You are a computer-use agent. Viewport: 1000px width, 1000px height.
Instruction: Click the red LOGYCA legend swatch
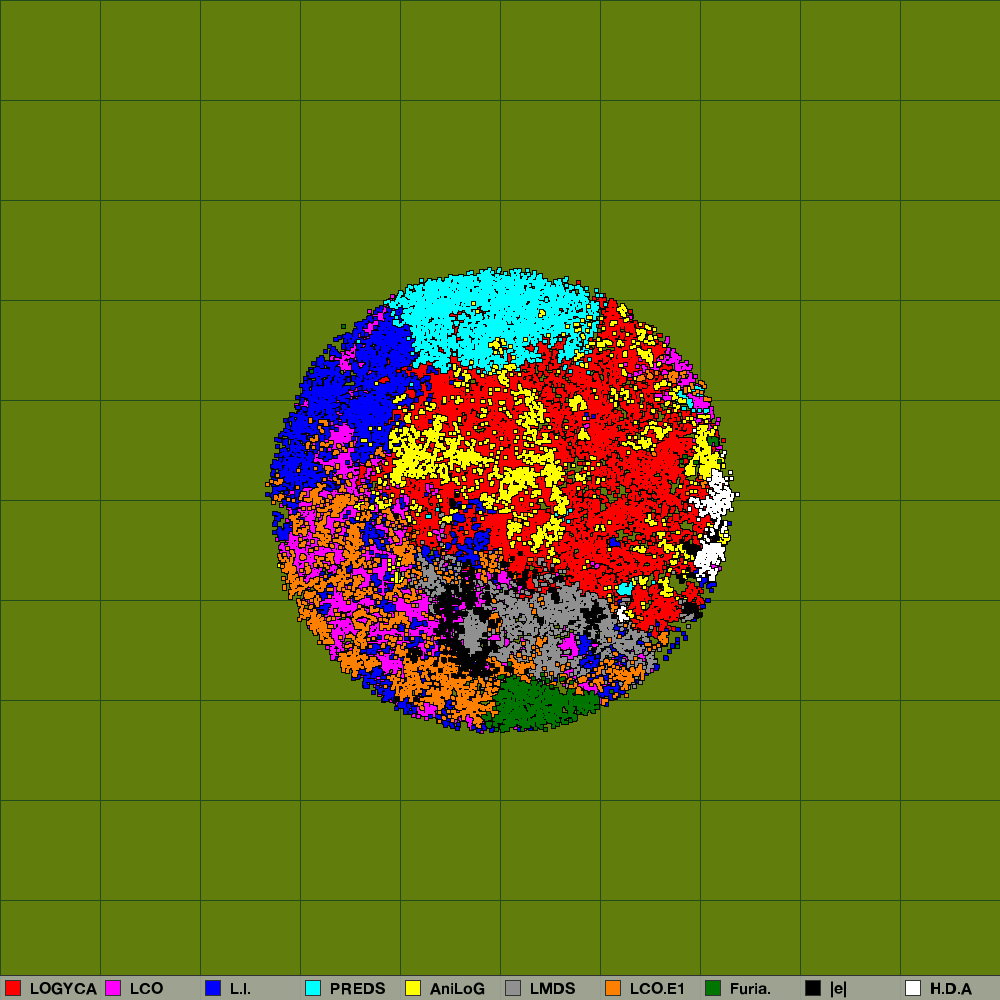13,988
